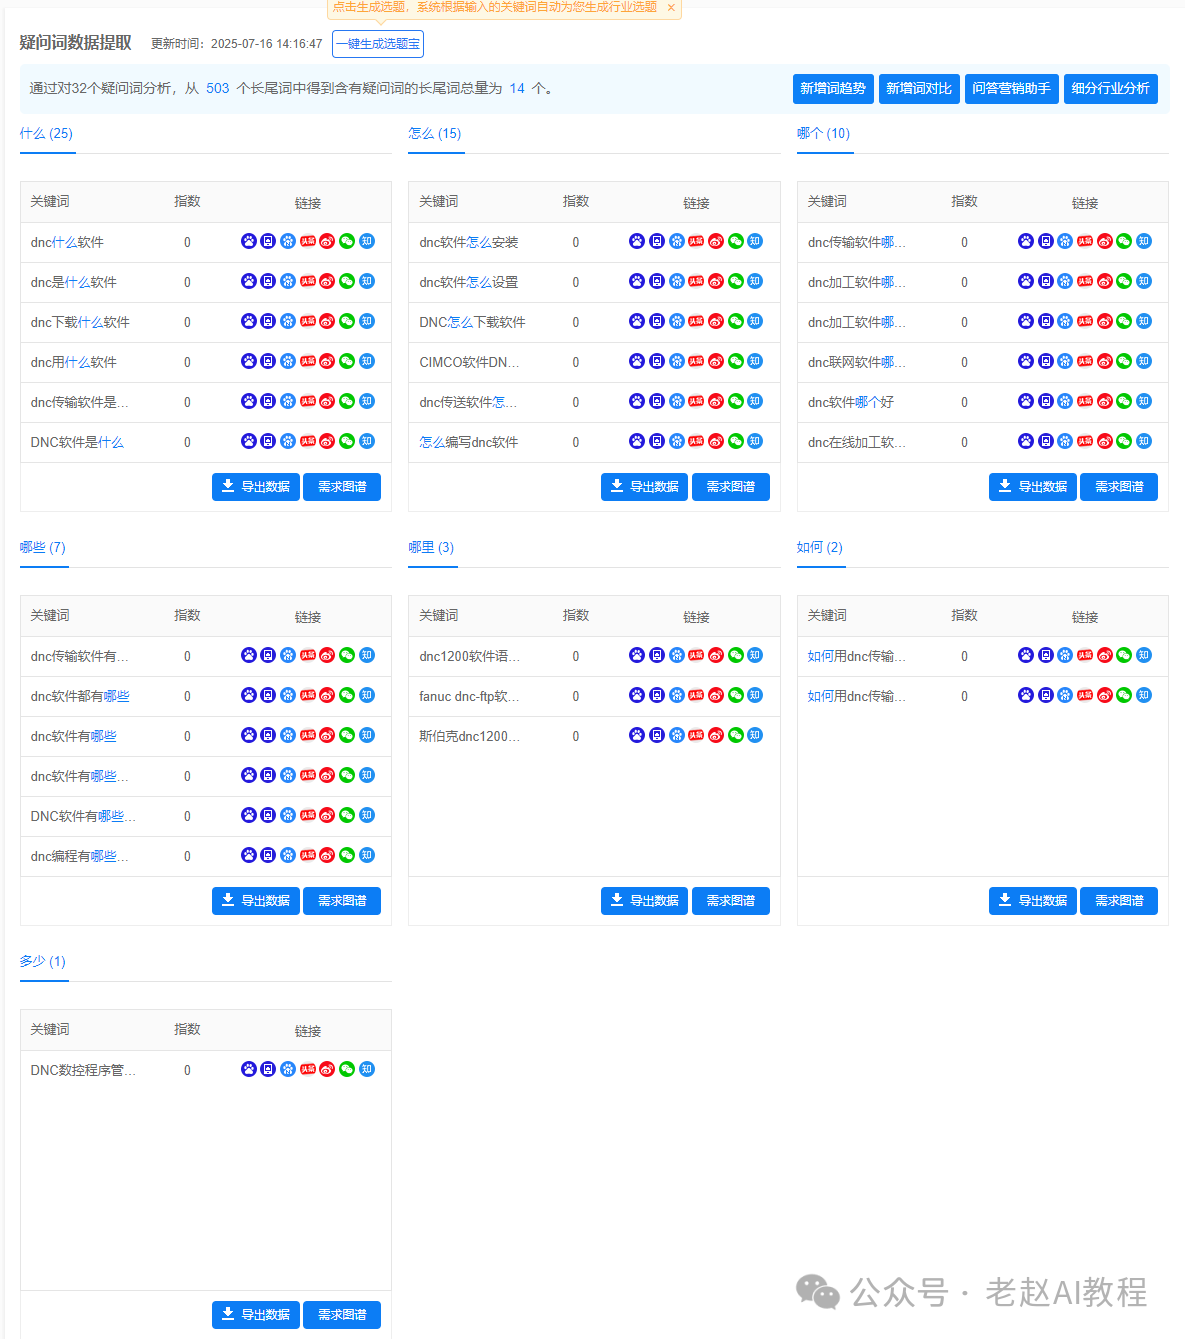Click WeChat icon in CIMCO软件DN… row
This screenshot has height=1339, width=1185.
click(736, 361)
